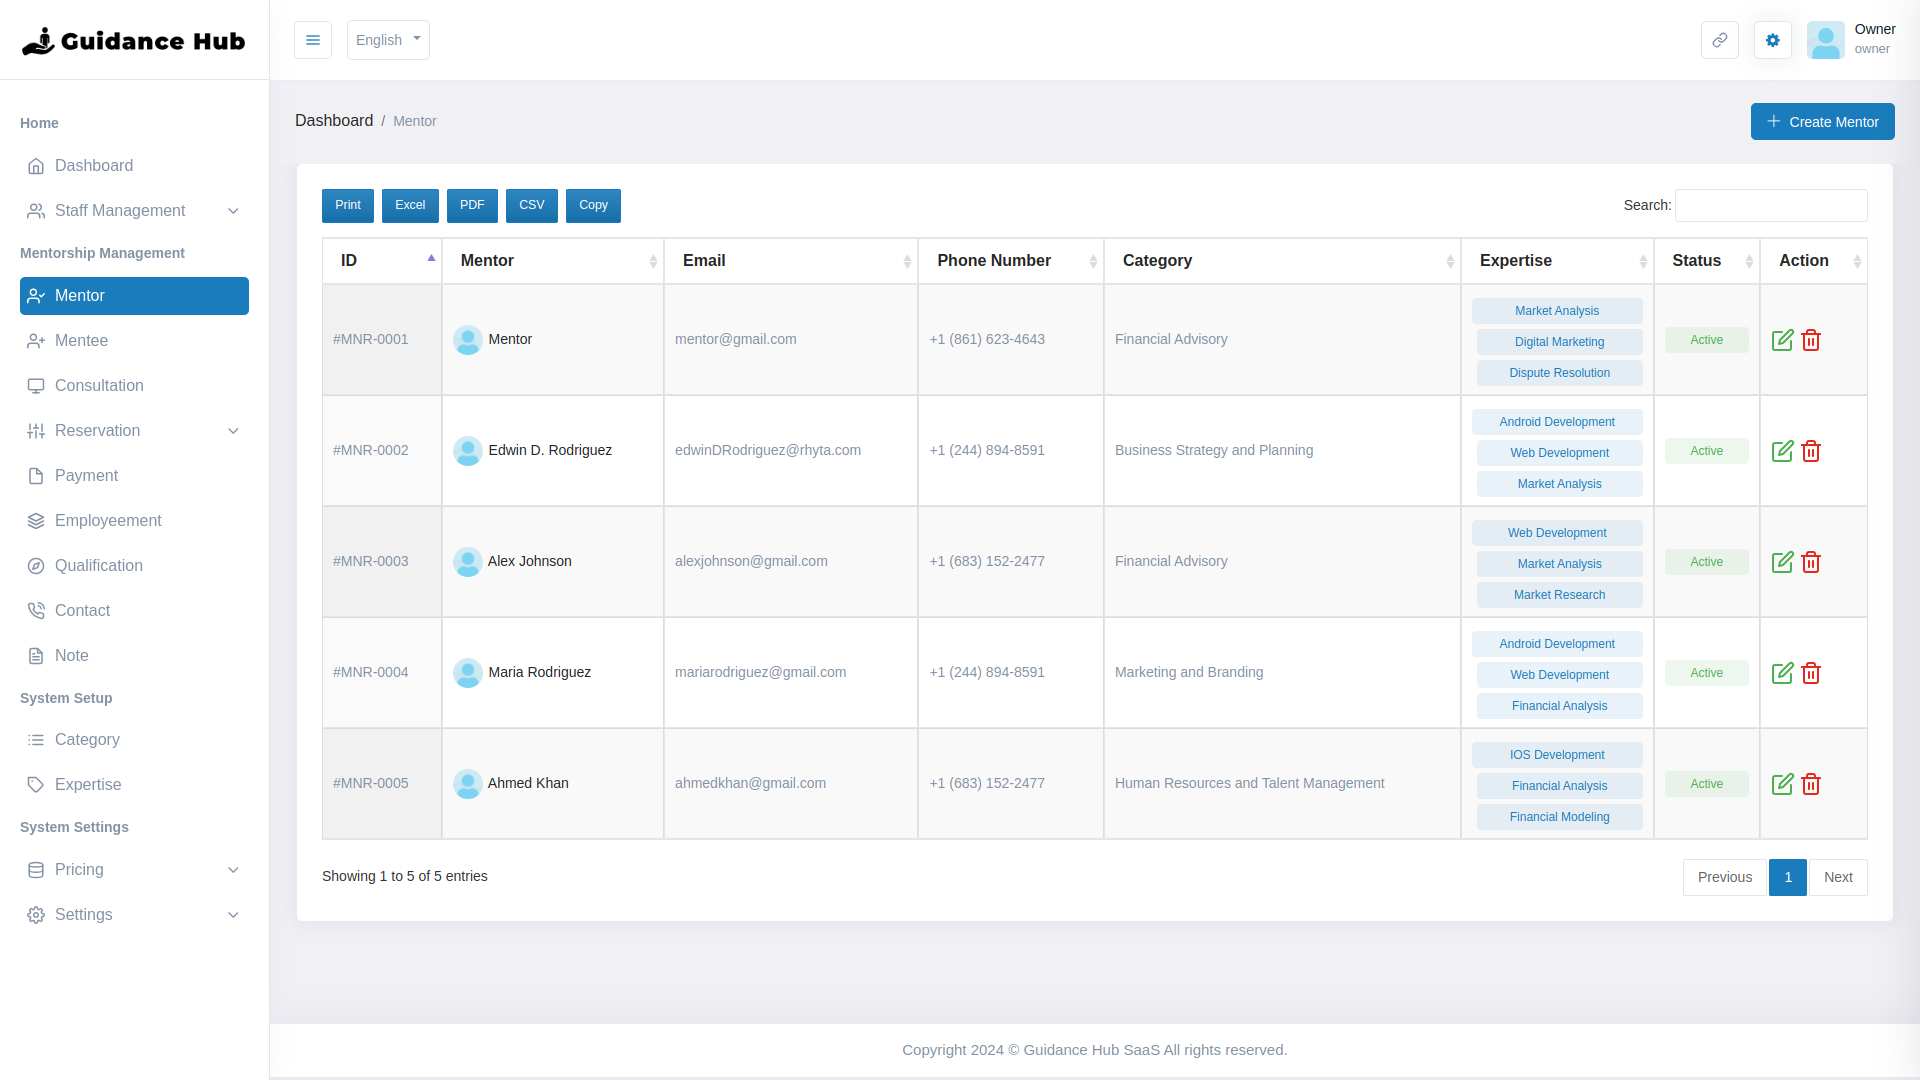
Task: Select the Note document icon
Action: 37,655
